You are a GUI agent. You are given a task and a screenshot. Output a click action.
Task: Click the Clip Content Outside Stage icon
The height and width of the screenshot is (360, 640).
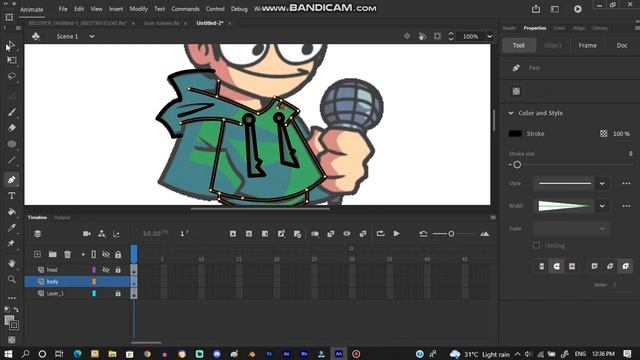coord(437,36)
